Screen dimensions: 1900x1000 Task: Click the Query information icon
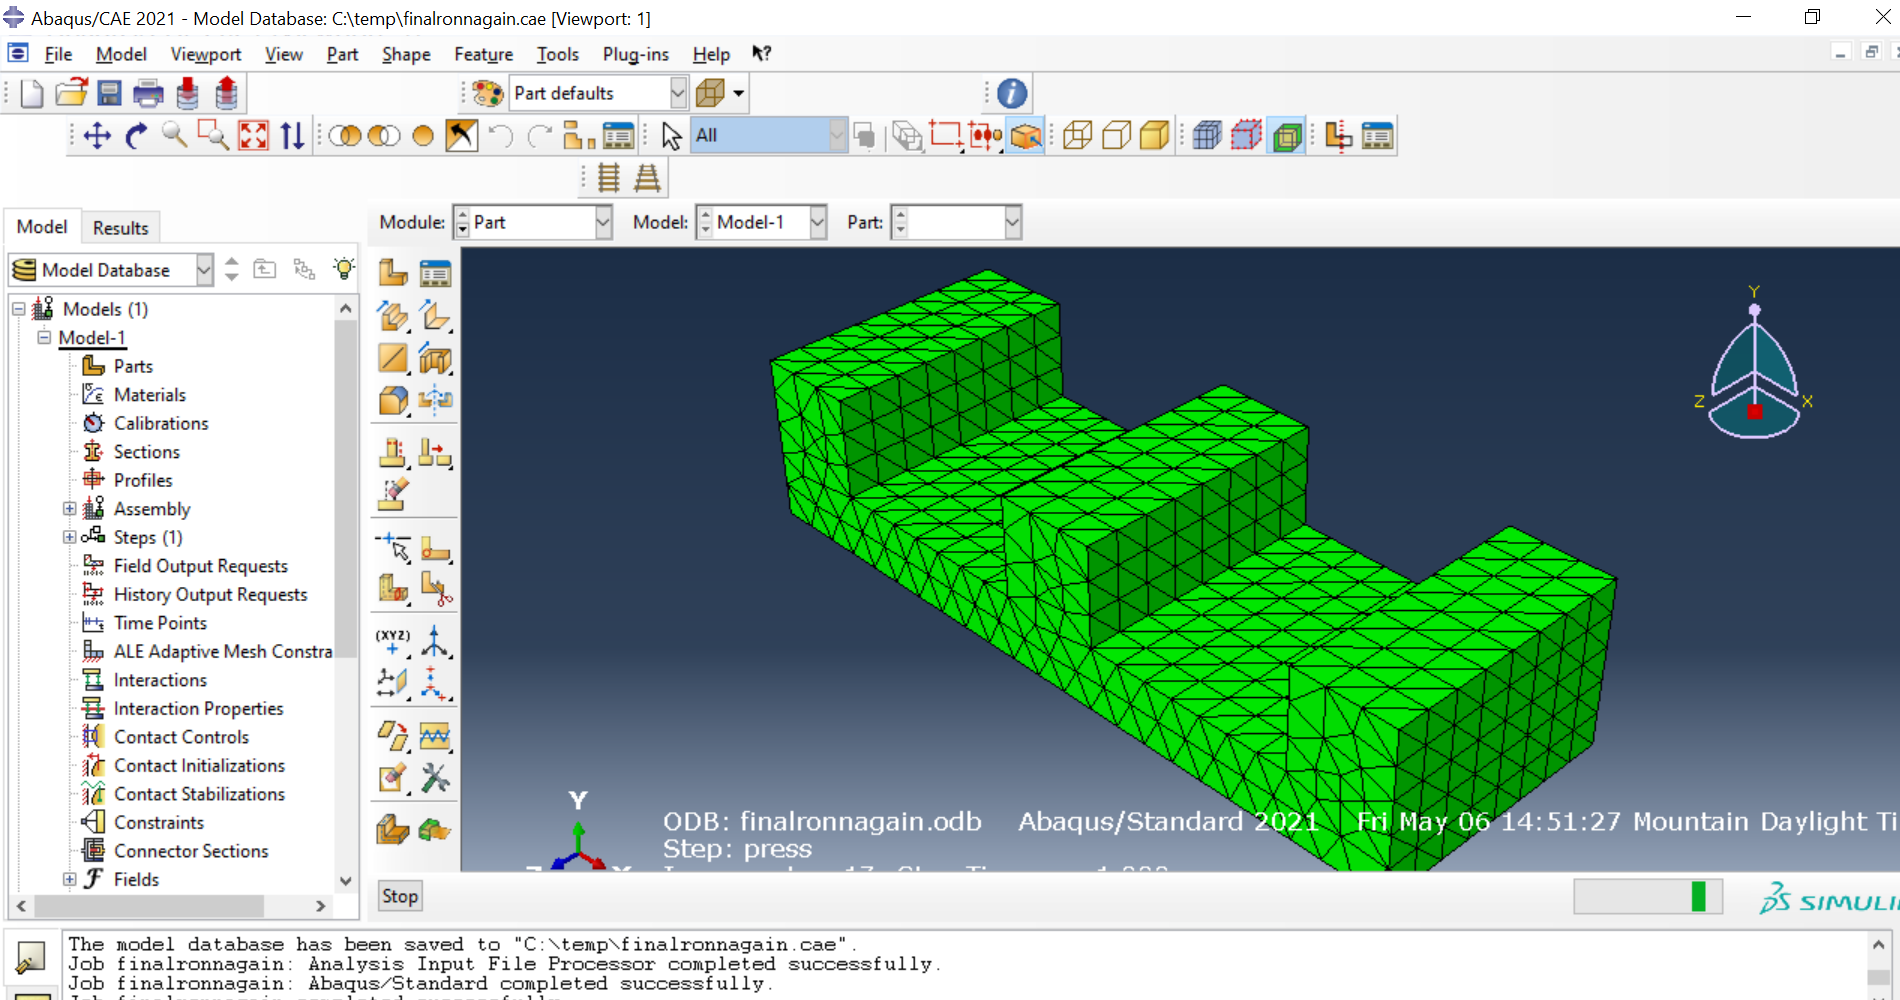[x=1012, y=93]
